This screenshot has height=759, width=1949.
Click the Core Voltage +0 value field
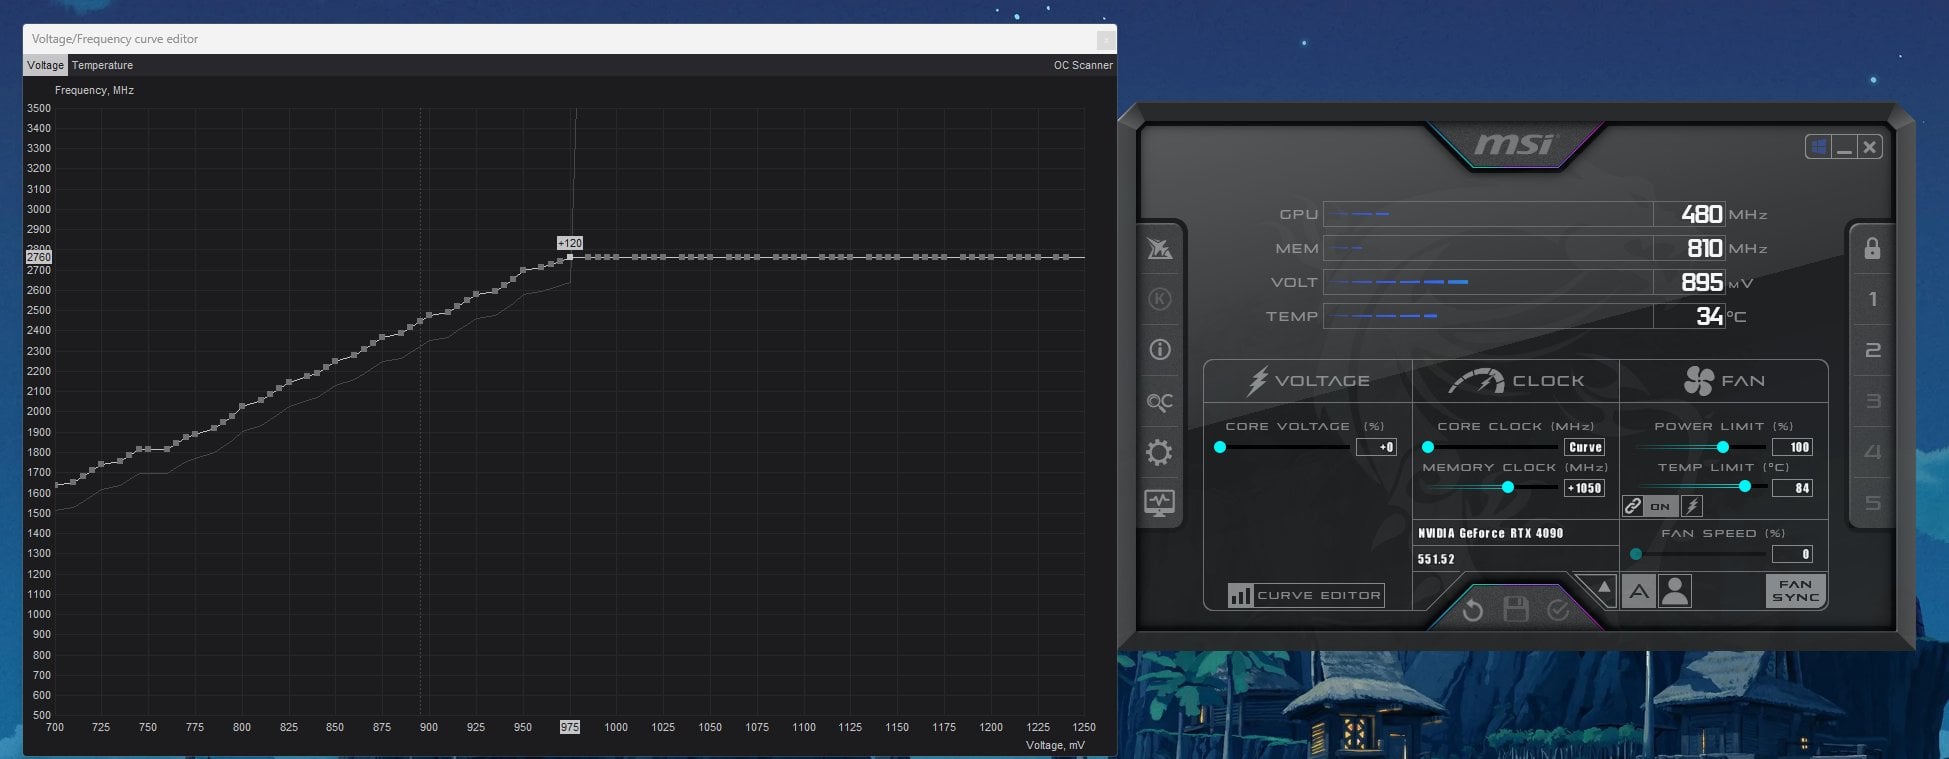pos(1376,447)
